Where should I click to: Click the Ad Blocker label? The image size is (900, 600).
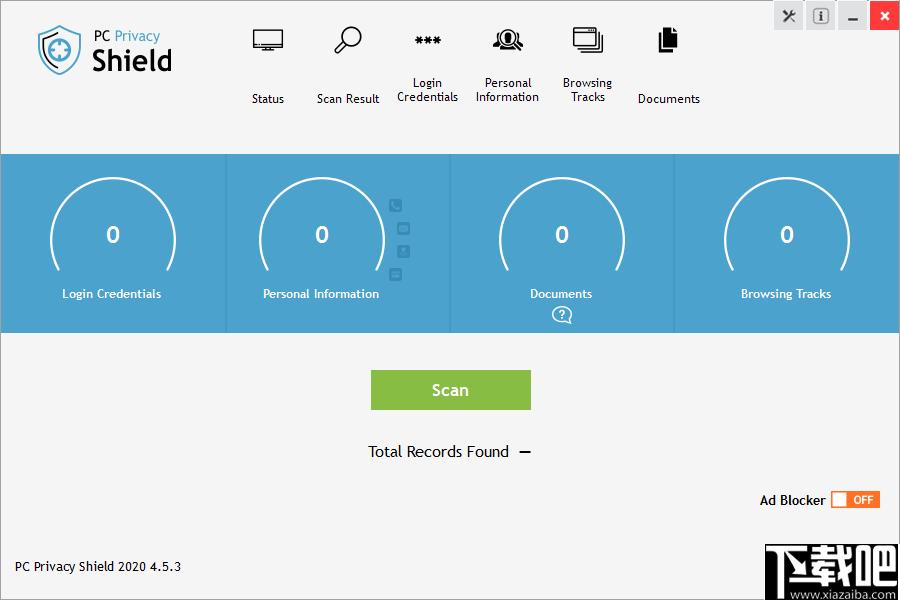pos(792,500)
